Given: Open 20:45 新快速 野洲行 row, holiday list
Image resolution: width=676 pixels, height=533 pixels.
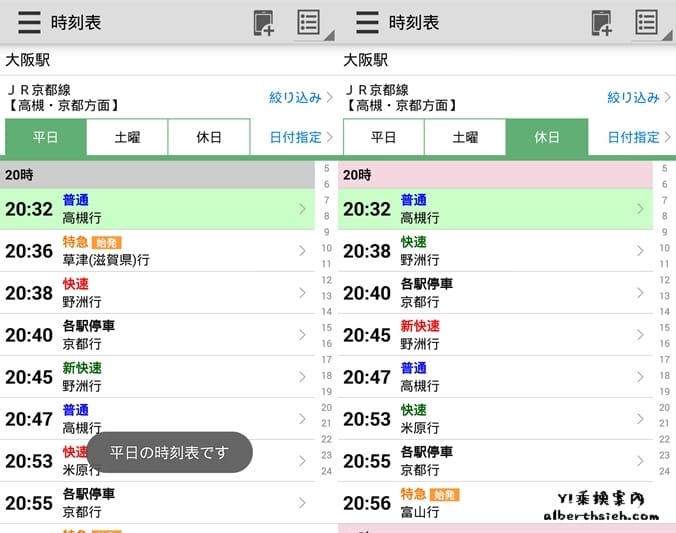Looking at the screenshot, I should pyautogui.click(x=495, y=335).
